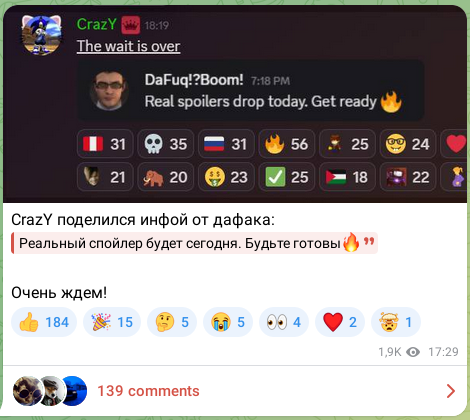Click the "The wait is over" link
This screenshot has width=470, height=420.
pyautogui.click(x=129, y=46)
